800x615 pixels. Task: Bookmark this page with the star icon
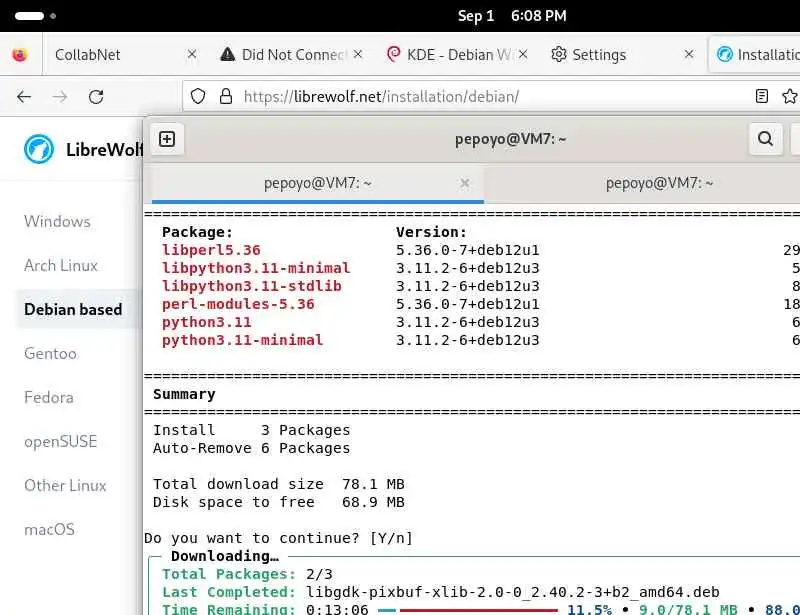coord(790,96)
